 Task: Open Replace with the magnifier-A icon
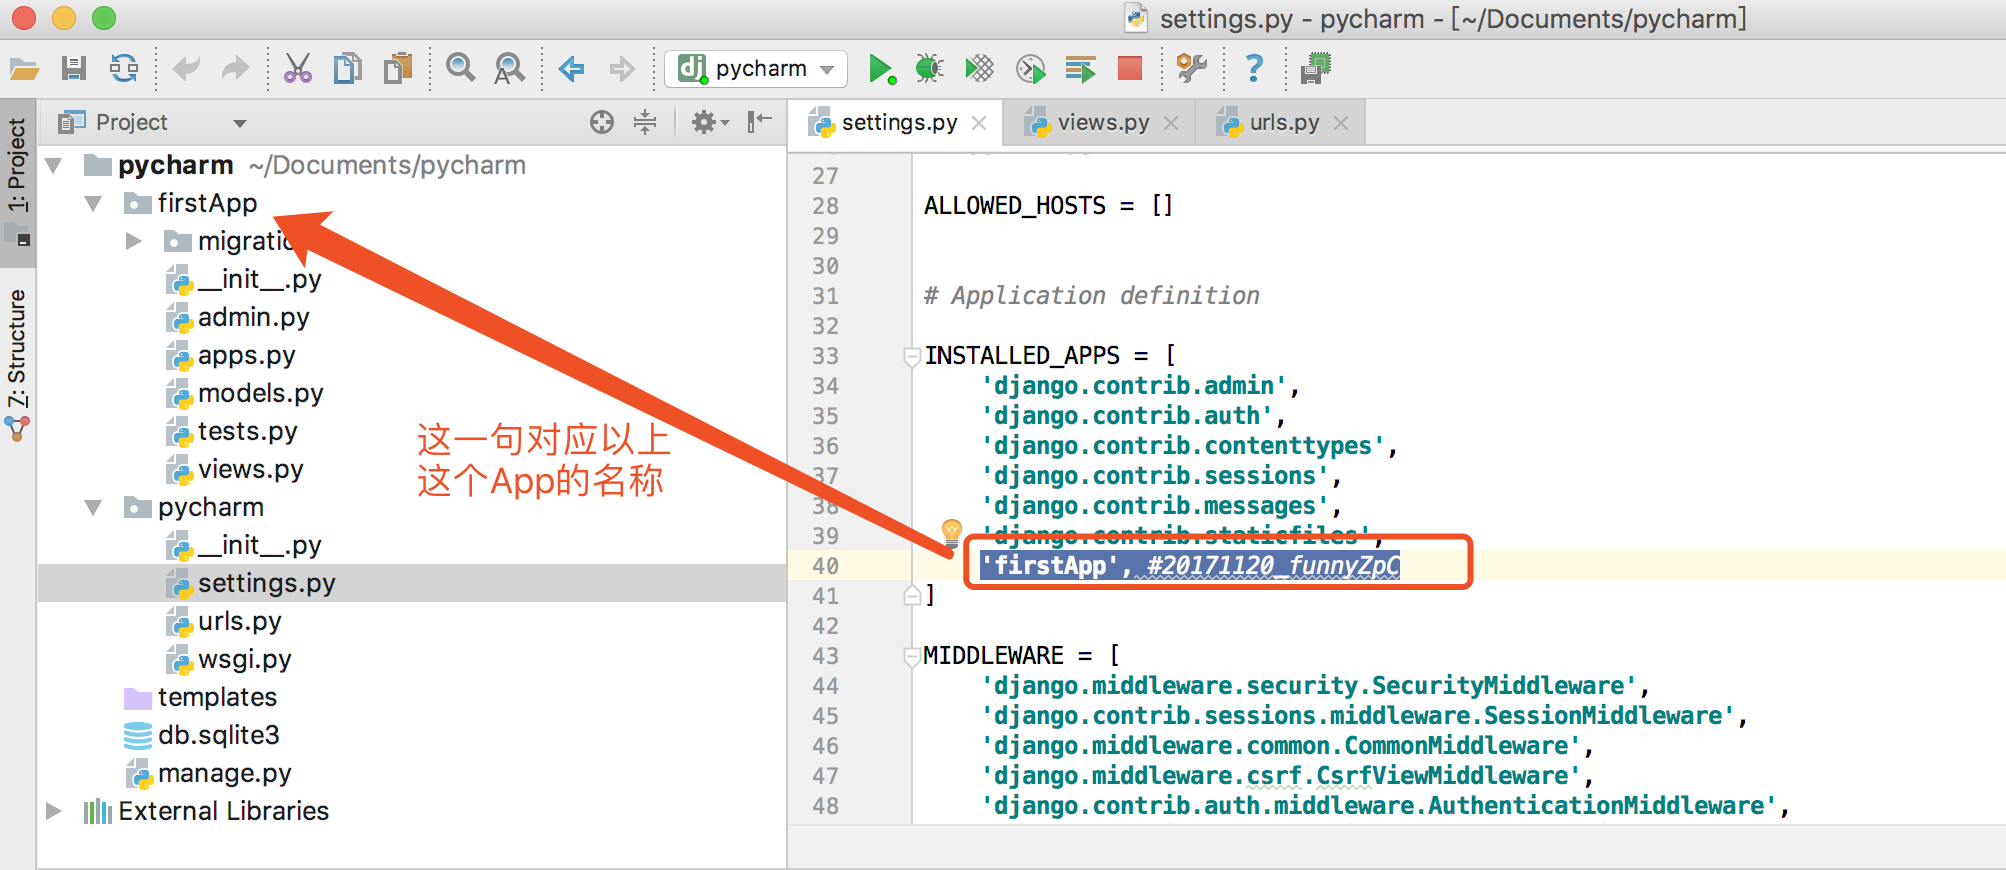(x=510, y=69)
